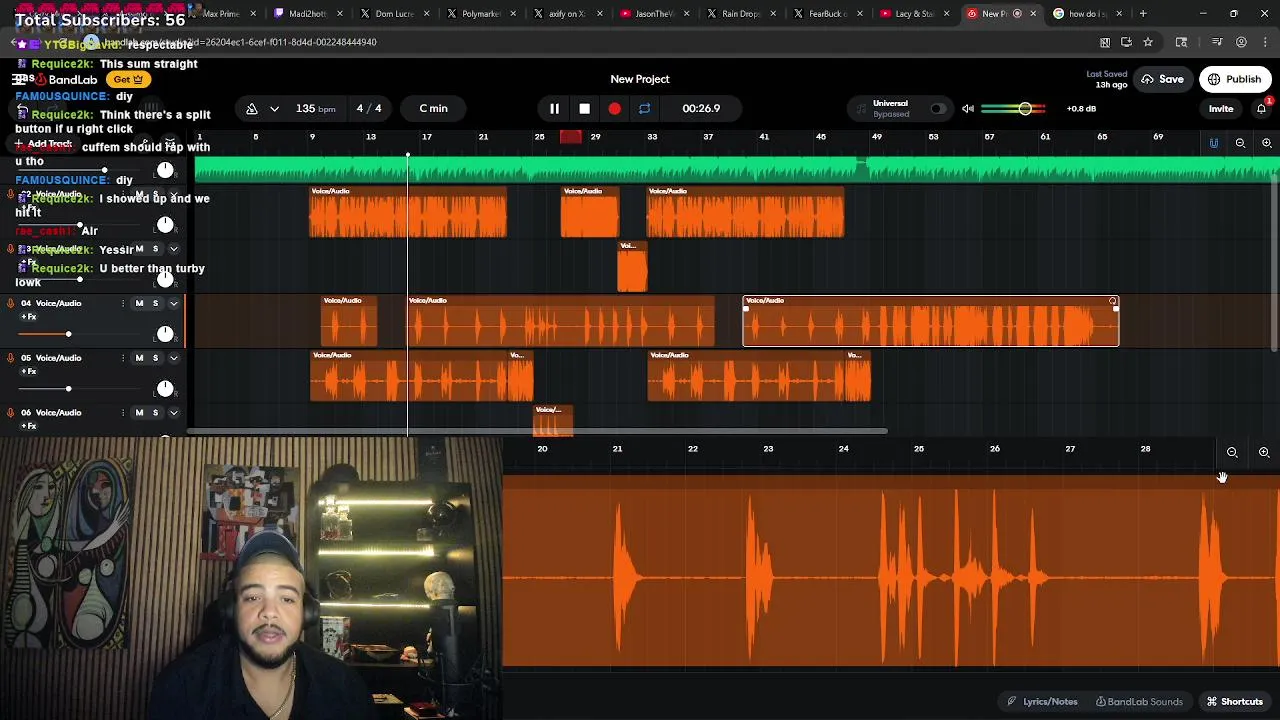Open track 04 three-dot options
The height and width of the screenshot is (720, 1280).
point(123,303)
